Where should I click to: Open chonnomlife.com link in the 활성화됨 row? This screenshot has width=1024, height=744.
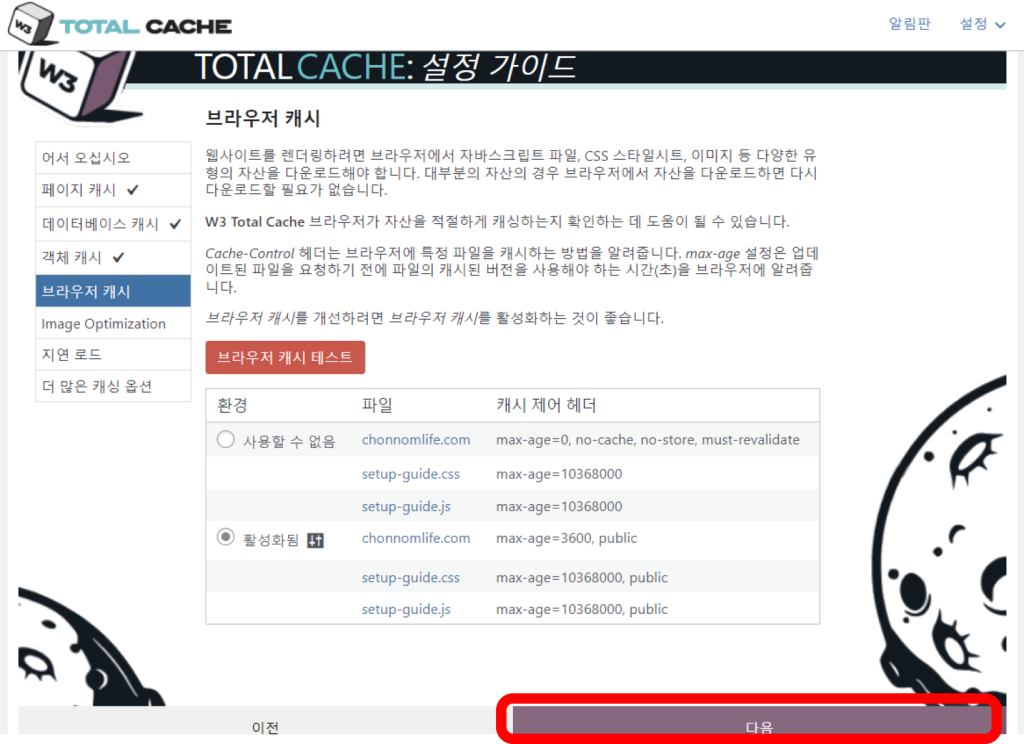point(416,538)
